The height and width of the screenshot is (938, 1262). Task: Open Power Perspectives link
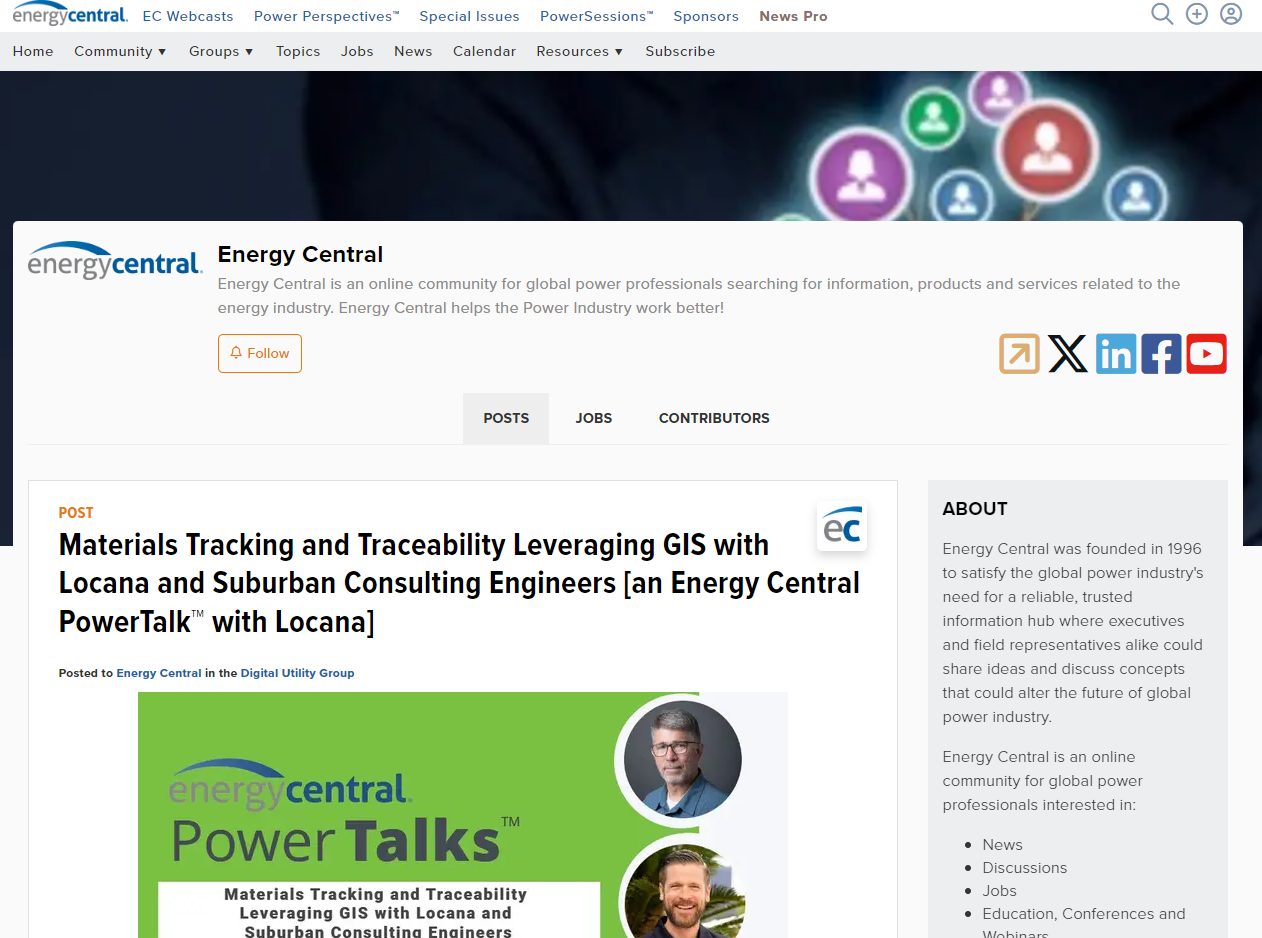[327, 16]
